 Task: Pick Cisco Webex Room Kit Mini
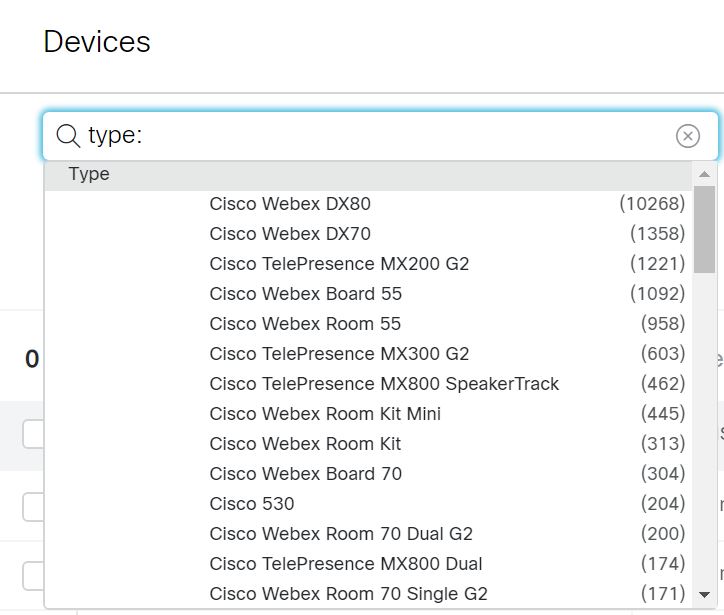coord(368,414)
